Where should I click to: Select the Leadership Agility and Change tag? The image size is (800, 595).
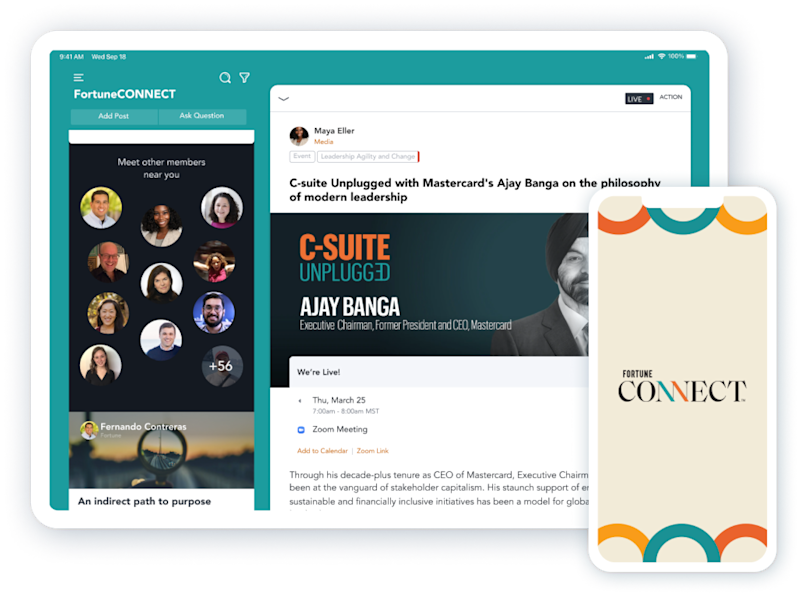click(368, 156)
